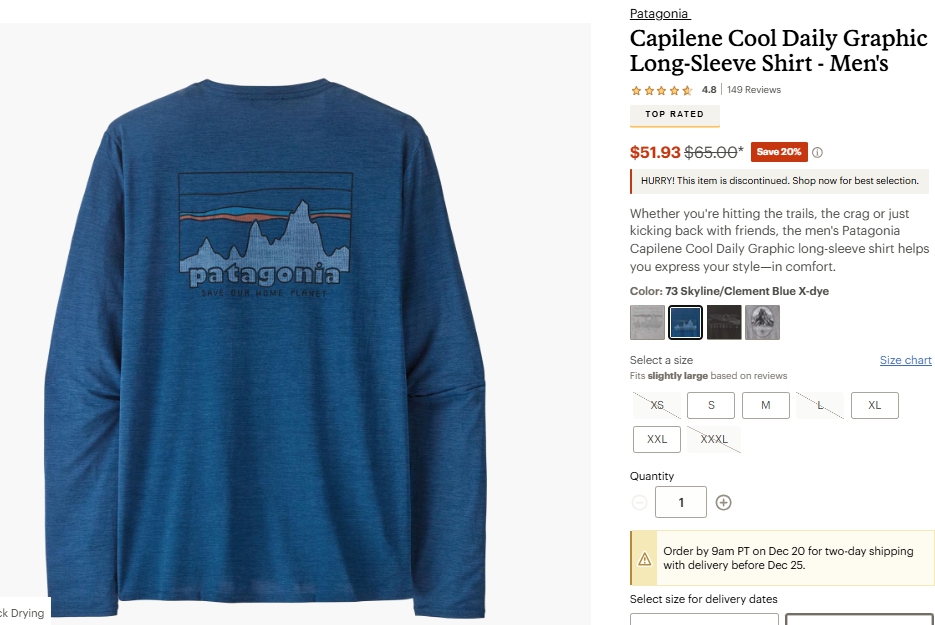Open the Size chart link
This screenshot has height=625, width=935.
pyautogui.click(x=905, y=360)
